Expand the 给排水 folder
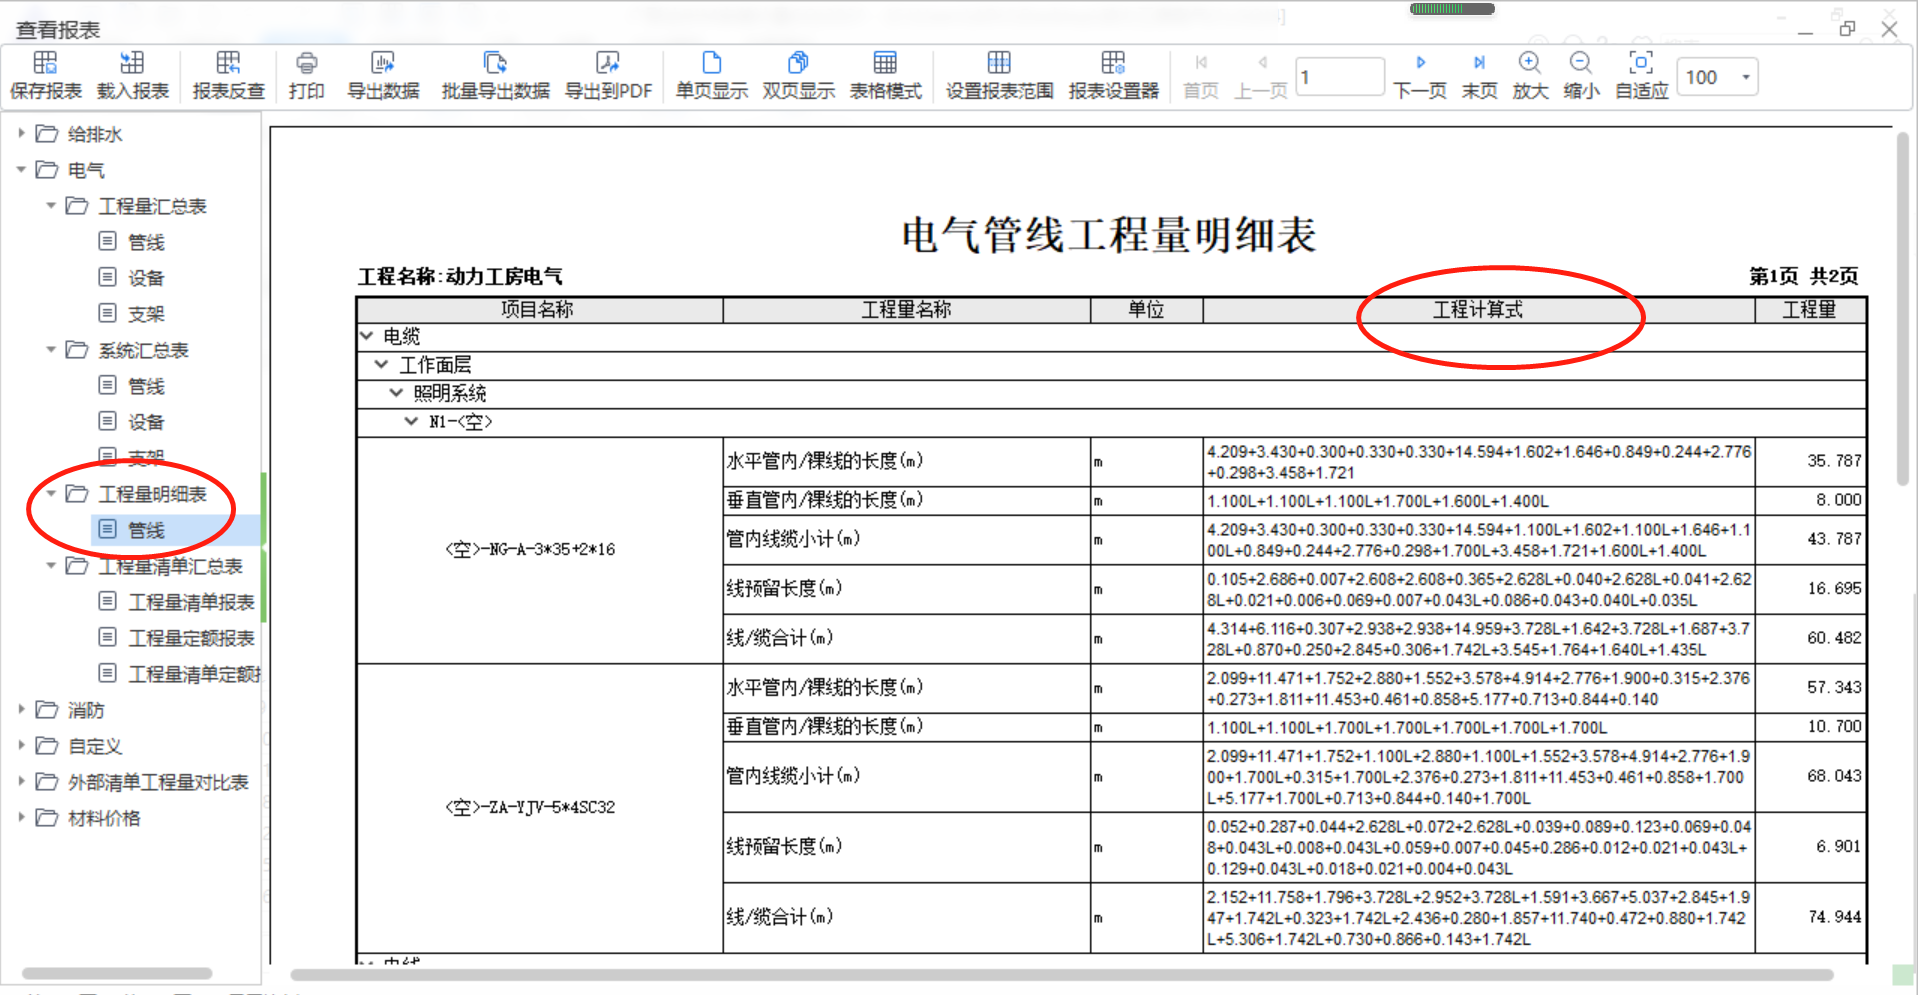This screenshot has height=995, width=1918. (x=21, y=133)
